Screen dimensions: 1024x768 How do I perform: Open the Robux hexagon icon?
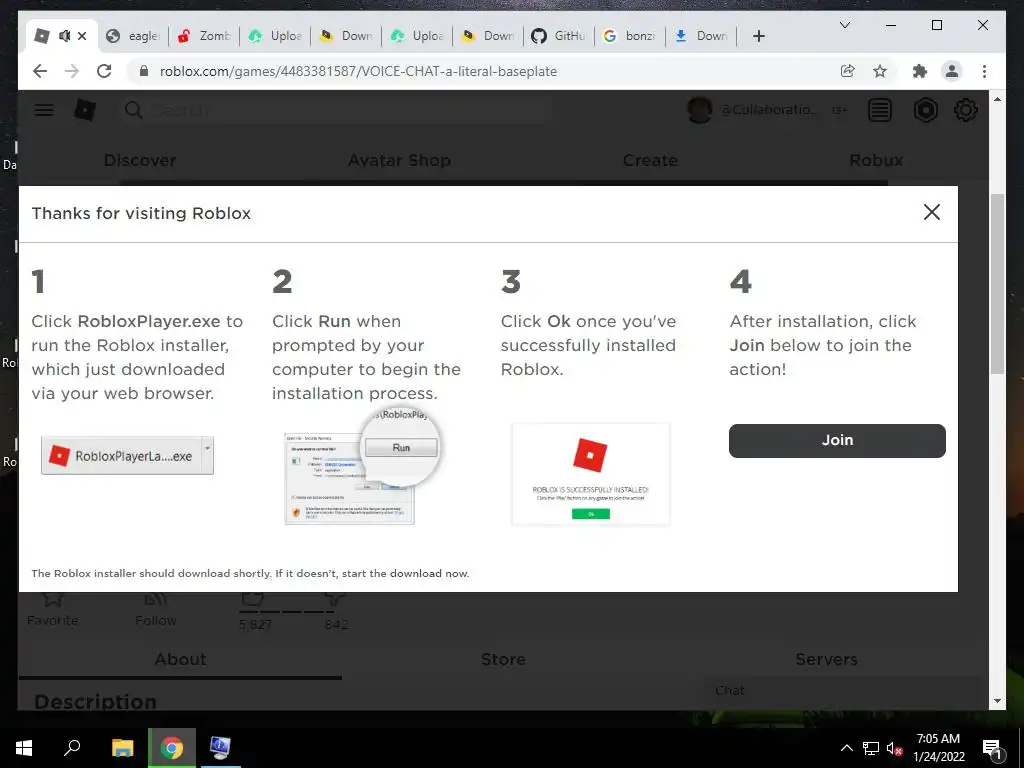[925, 110]
